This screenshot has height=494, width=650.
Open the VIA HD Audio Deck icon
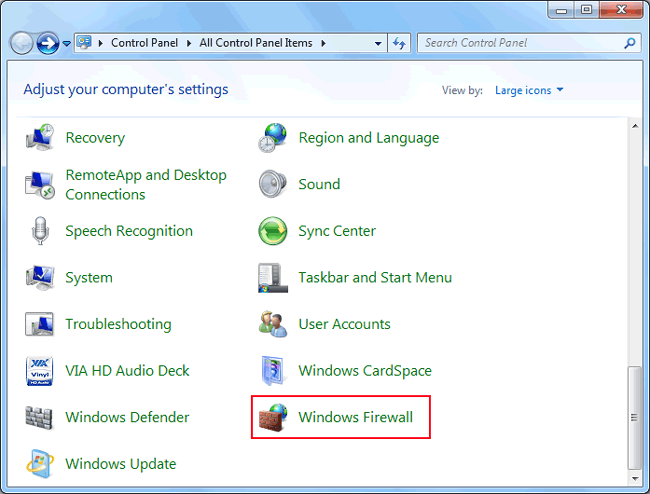click(x=39, y=371)
